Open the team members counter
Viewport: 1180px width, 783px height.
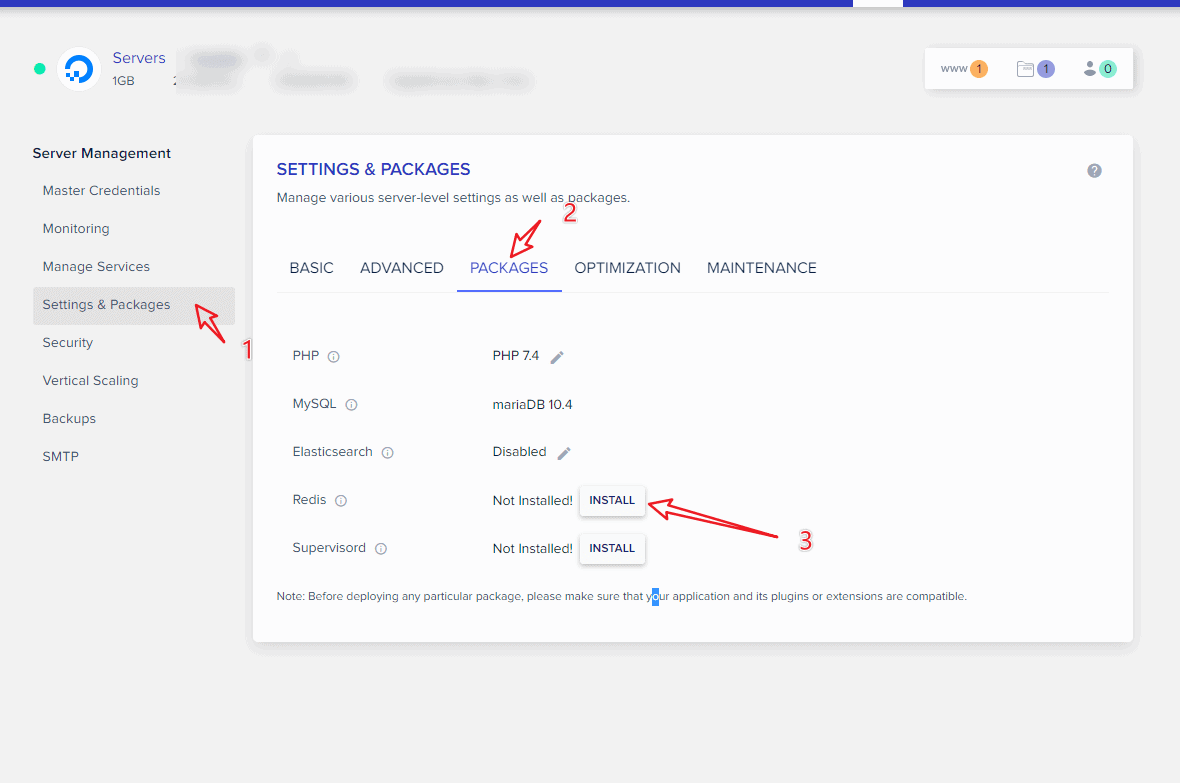[1099, 69]
